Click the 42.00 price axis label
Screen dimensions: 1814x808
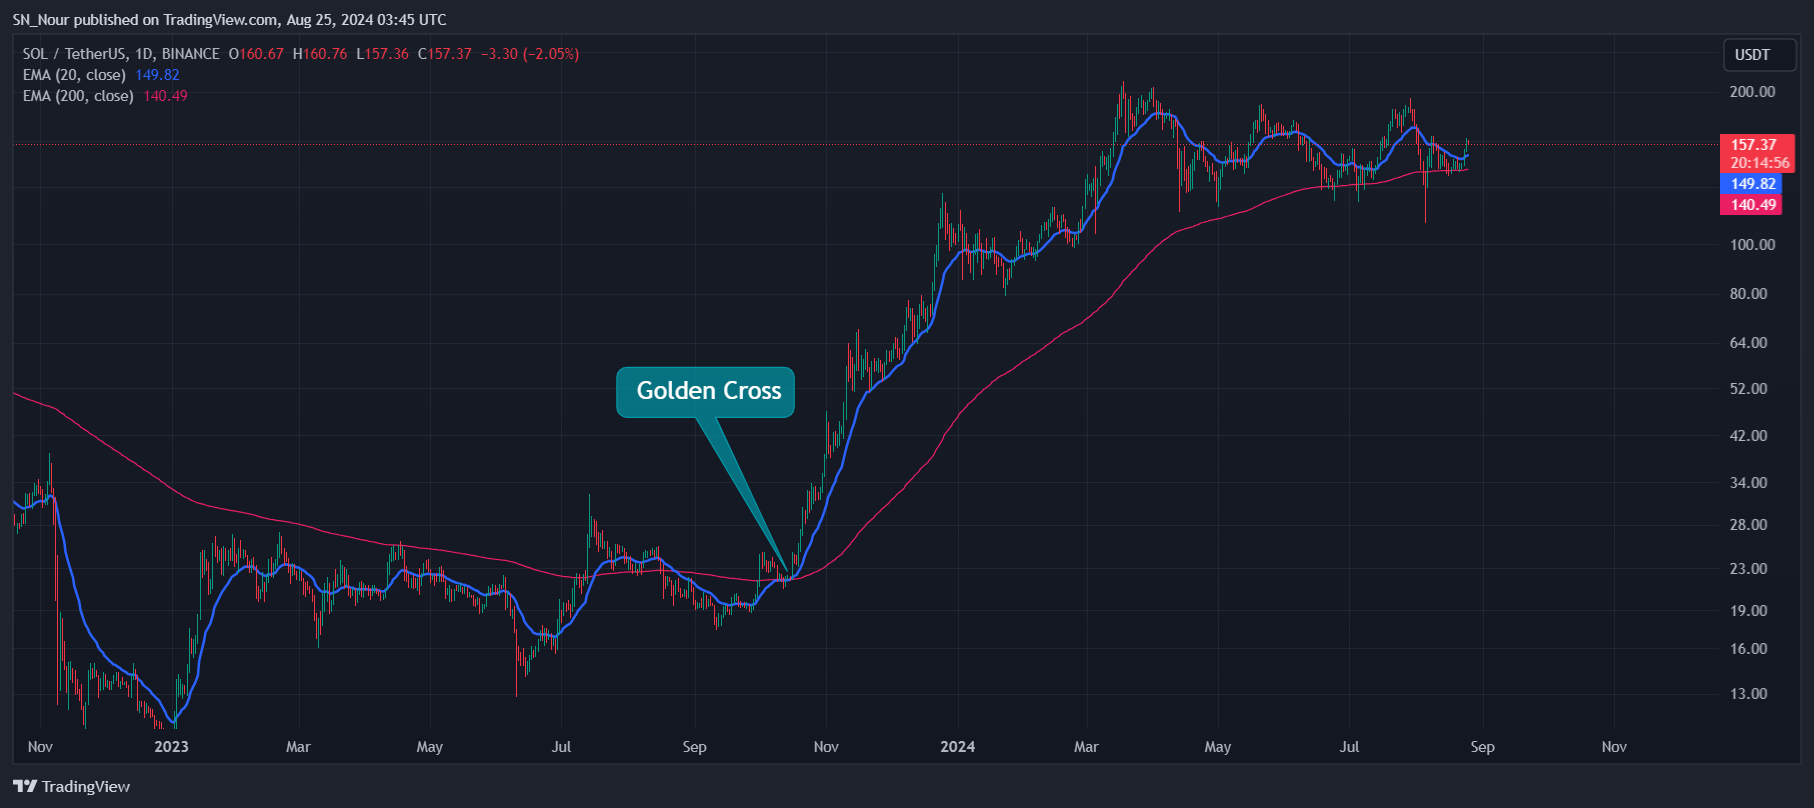[x=1749, y=436]
